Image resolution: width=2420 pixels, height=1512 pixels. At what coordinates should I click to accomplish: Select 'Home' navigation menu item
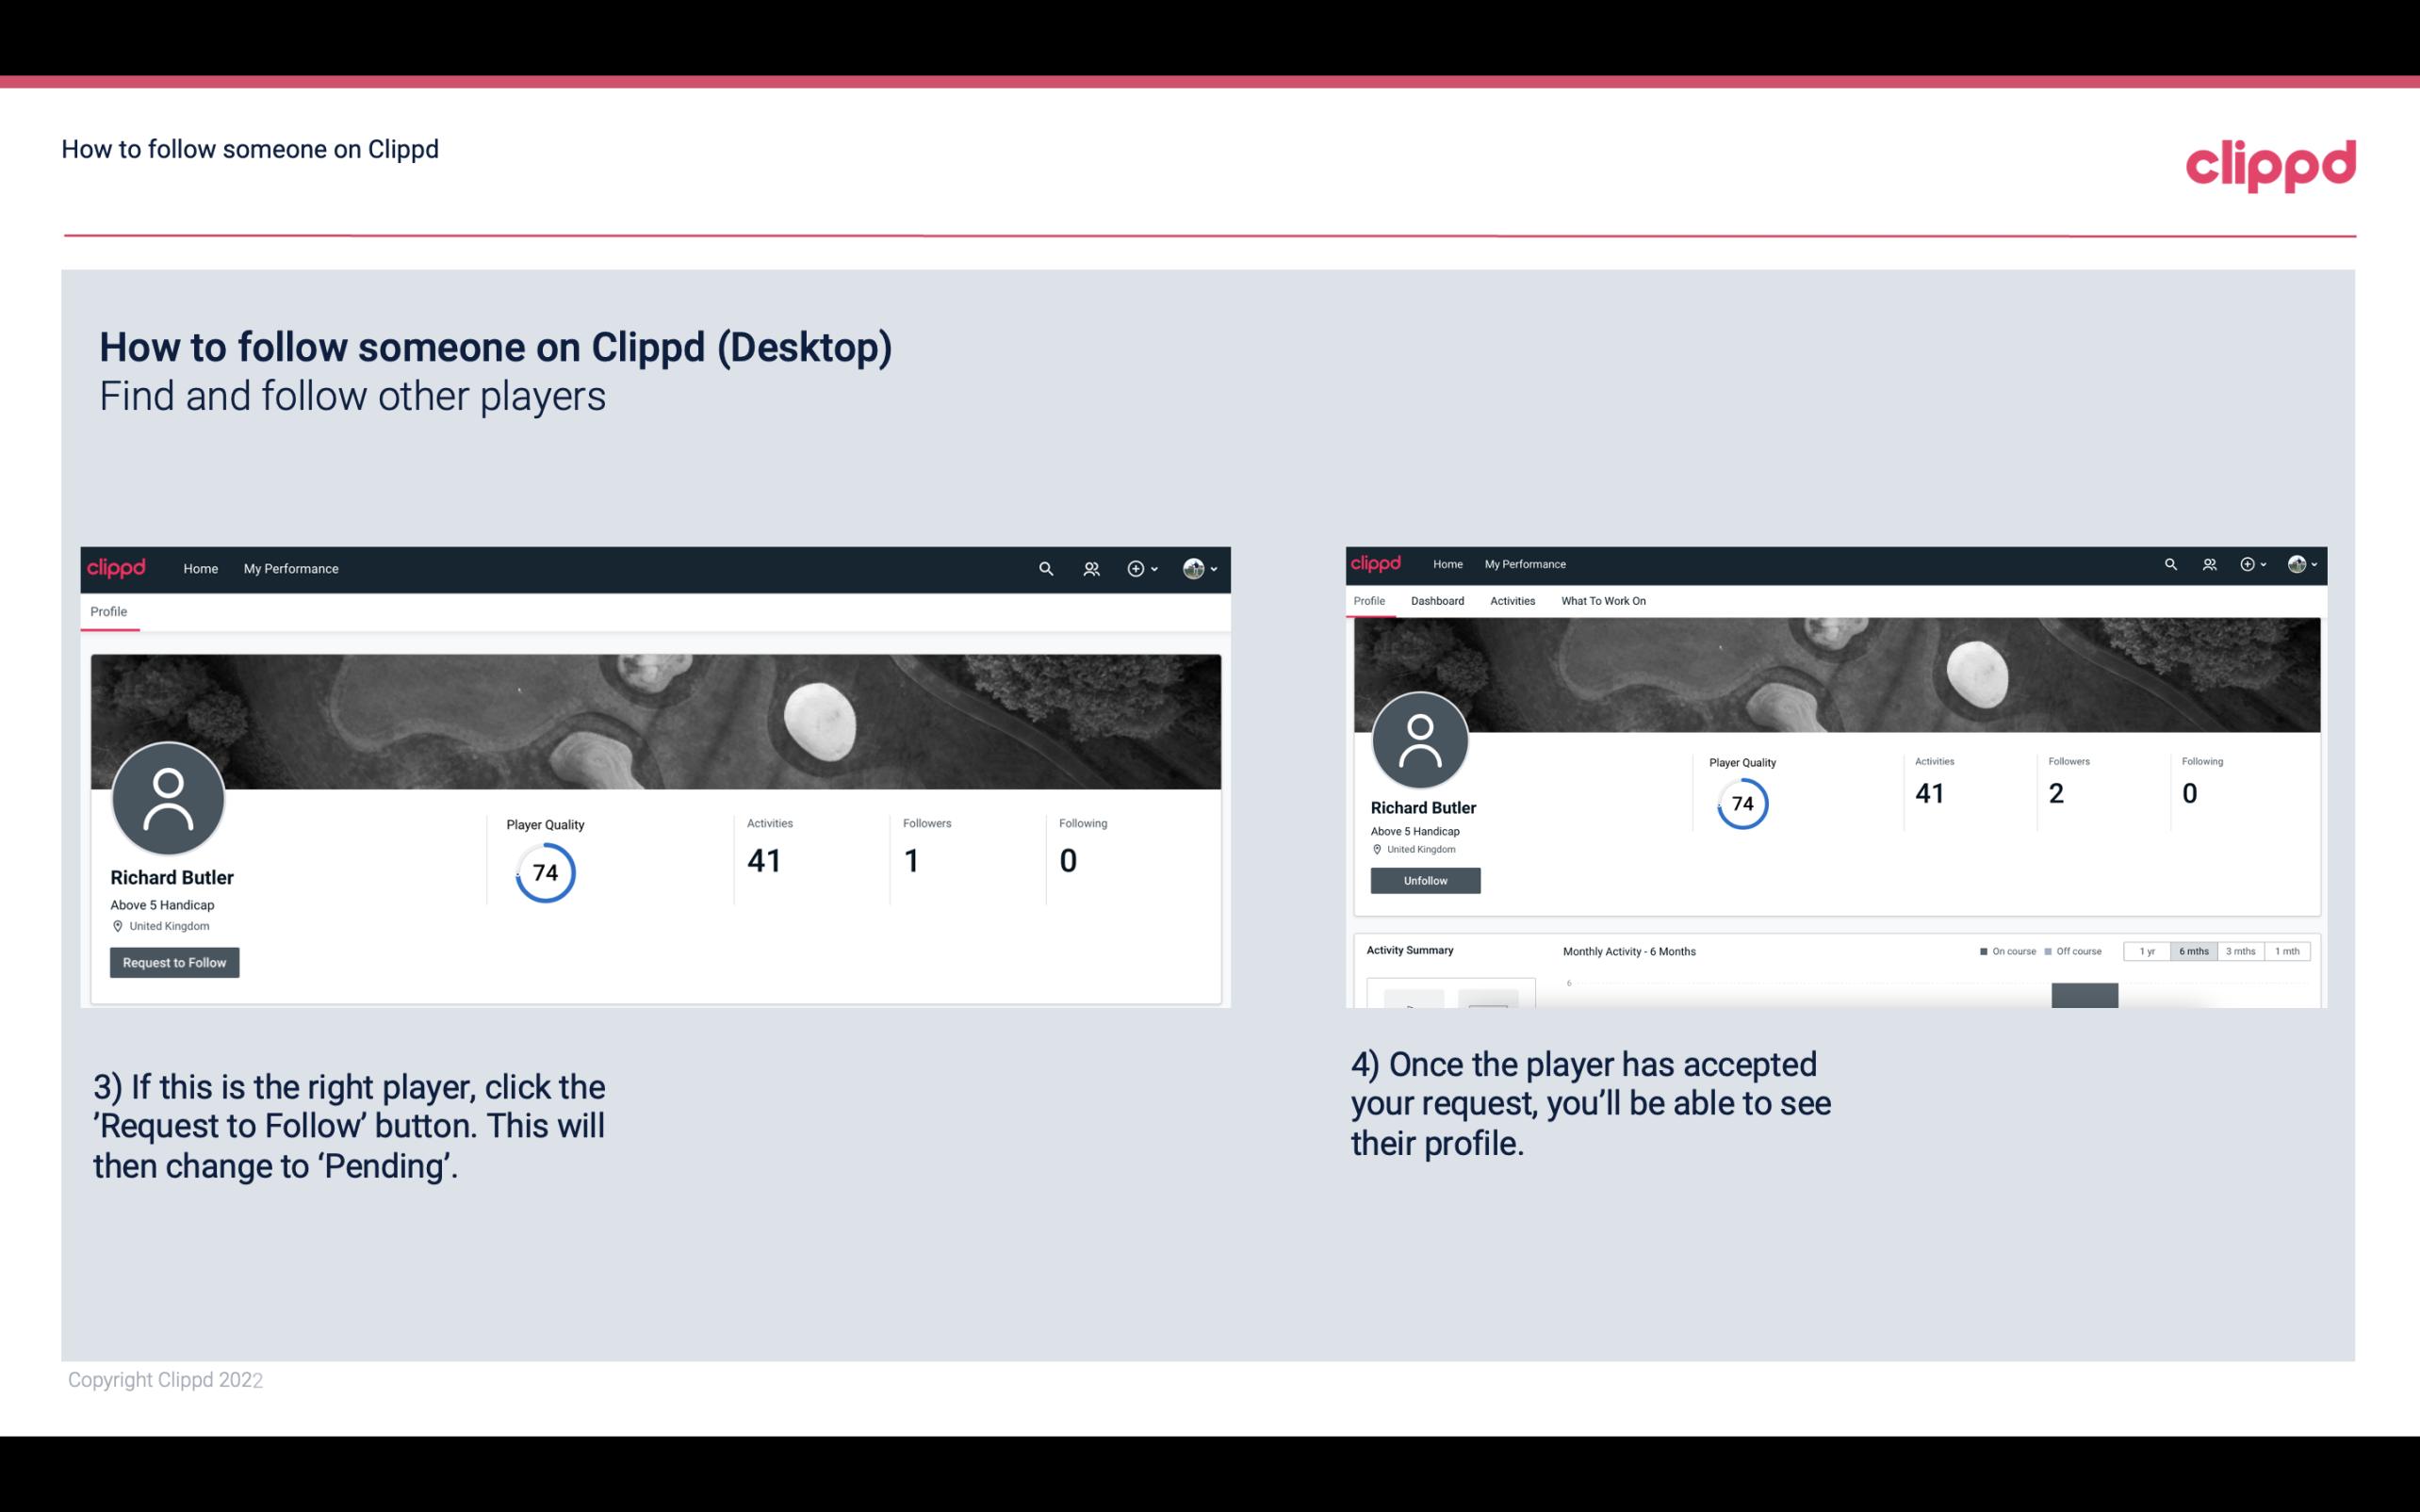199,568
